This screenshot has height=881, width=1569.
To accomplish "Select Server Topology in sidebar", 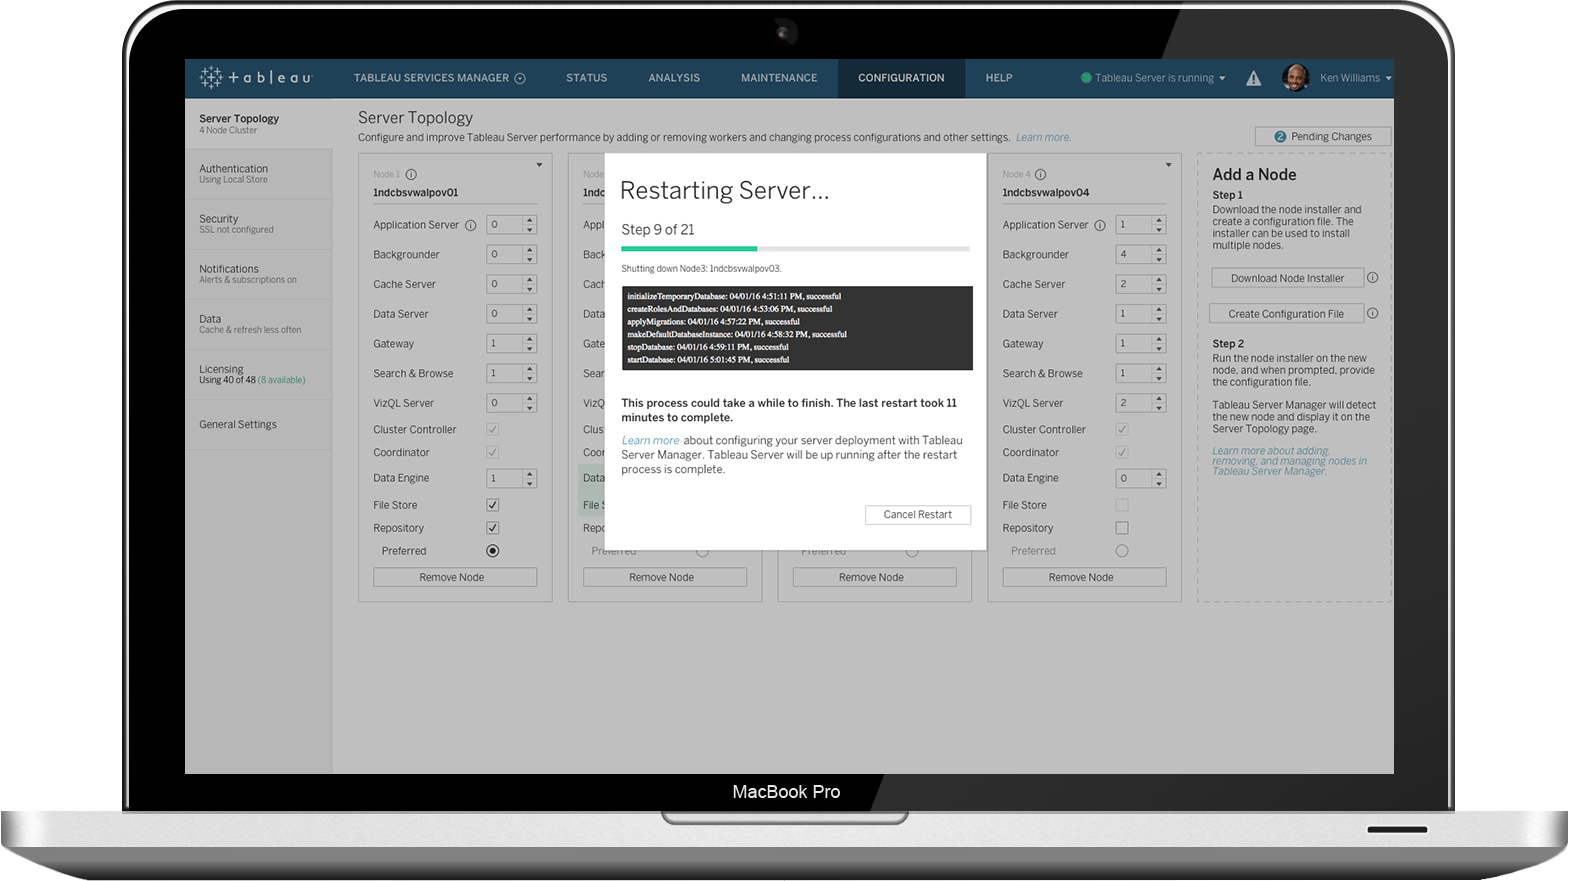I will click(x=258, y=123).
